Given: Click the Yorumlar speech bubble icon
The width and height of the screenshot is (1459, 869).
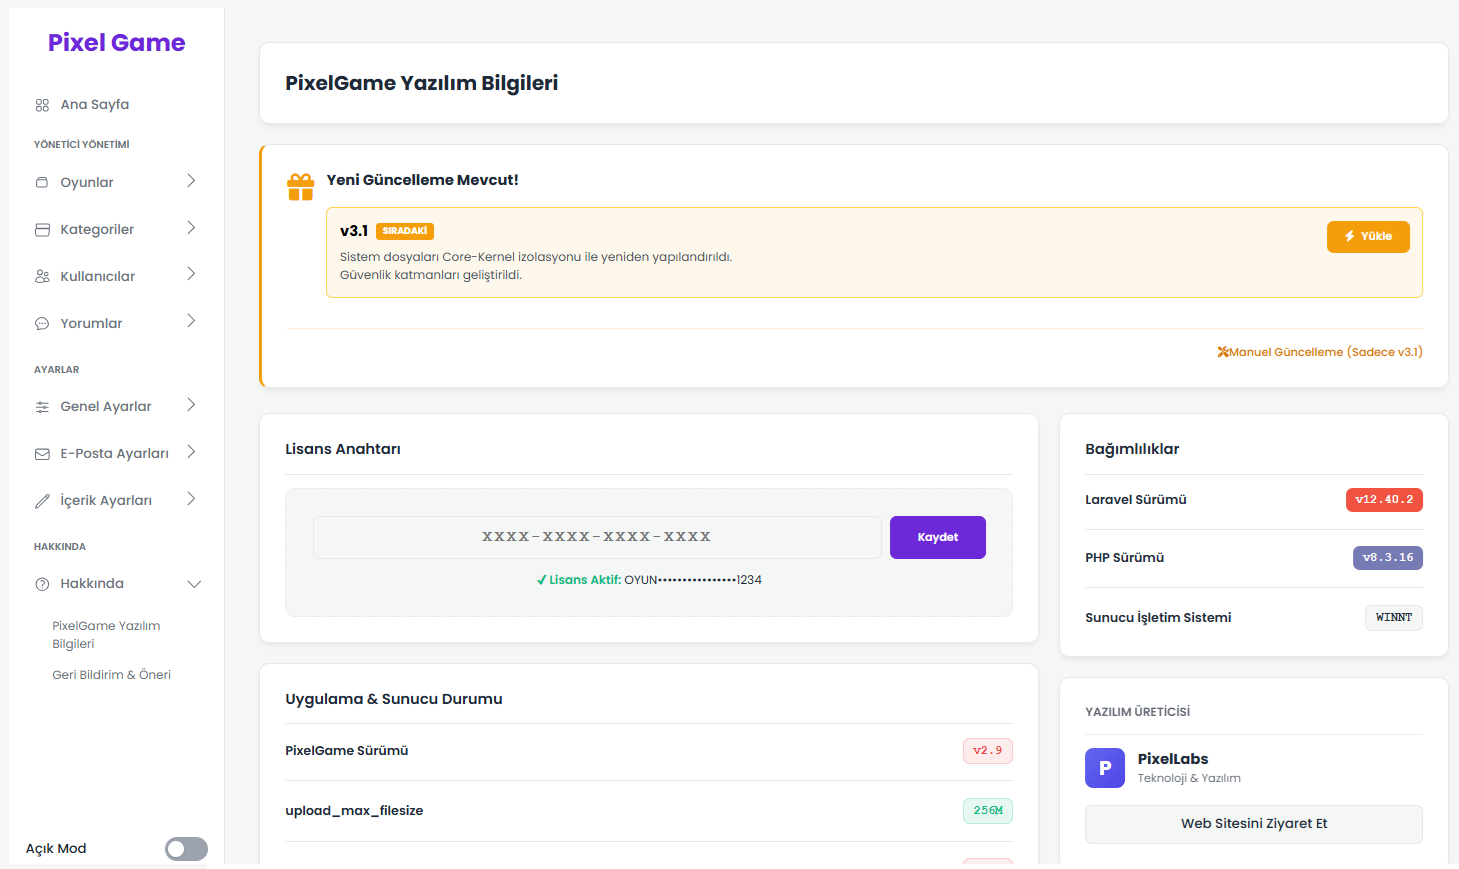Looking at the screenshot, I should 42,324.
